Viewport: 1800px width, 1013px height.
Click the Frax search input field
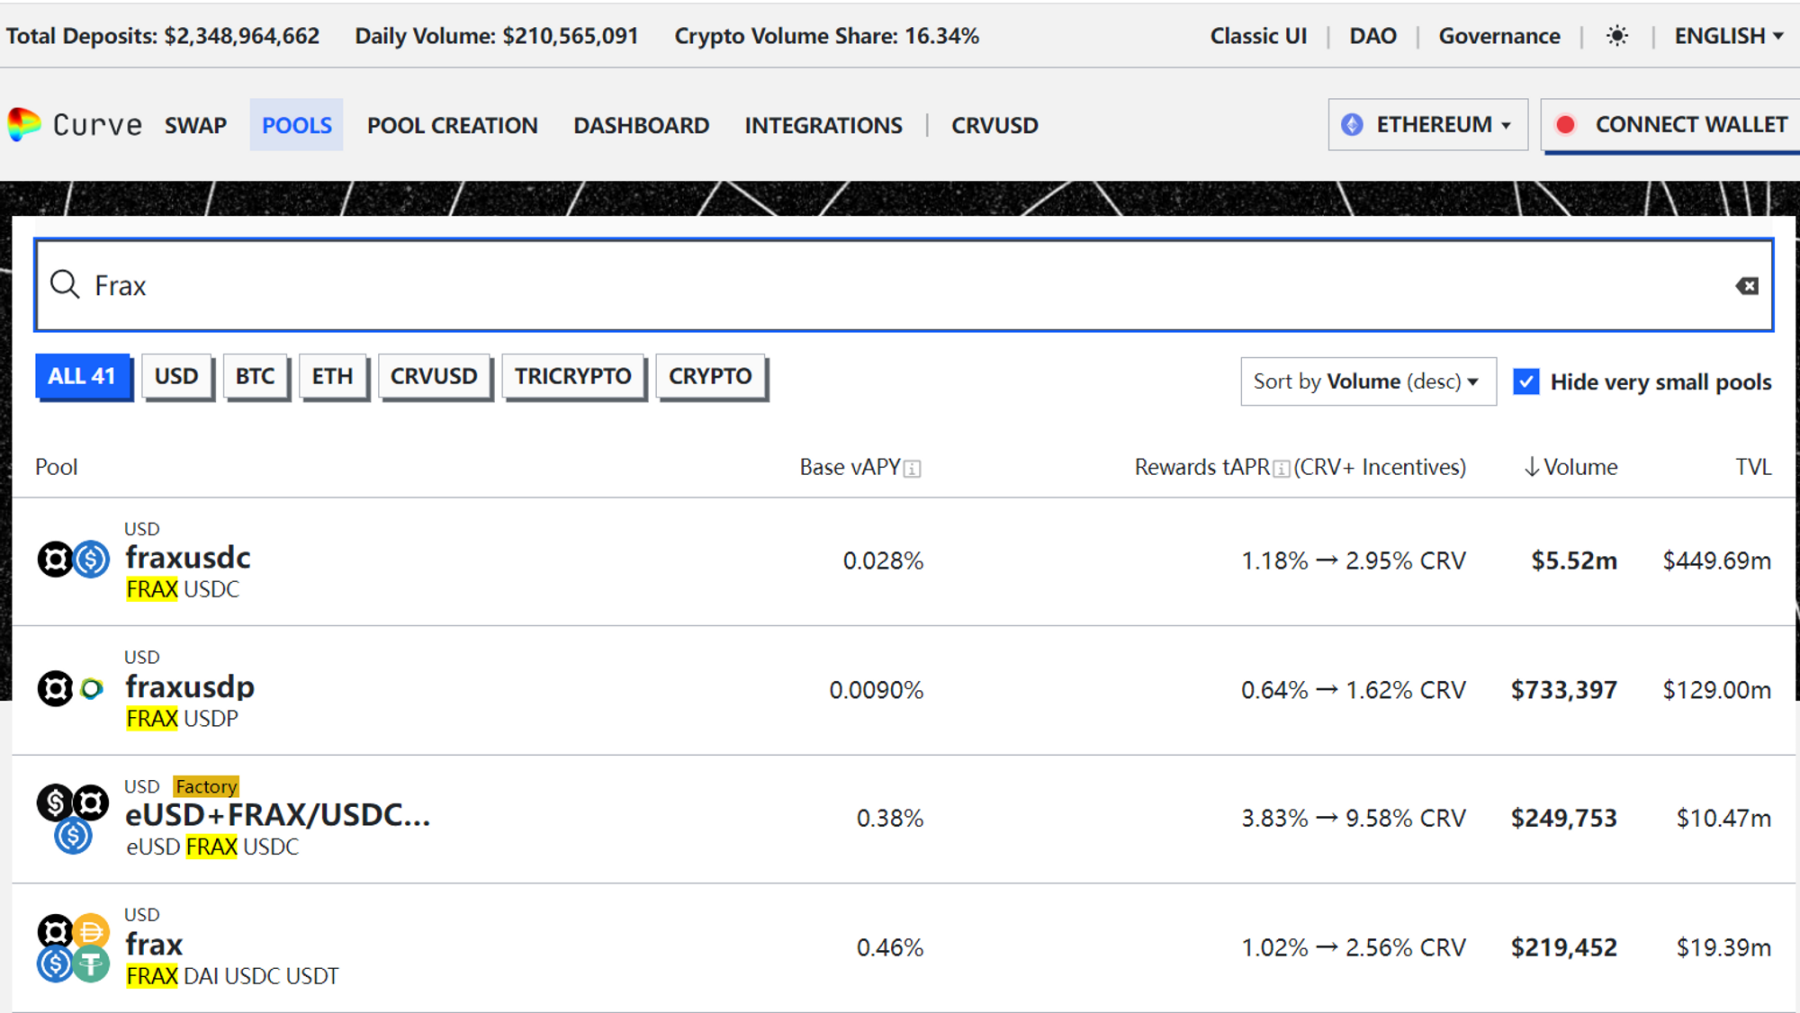pos(900,286)
